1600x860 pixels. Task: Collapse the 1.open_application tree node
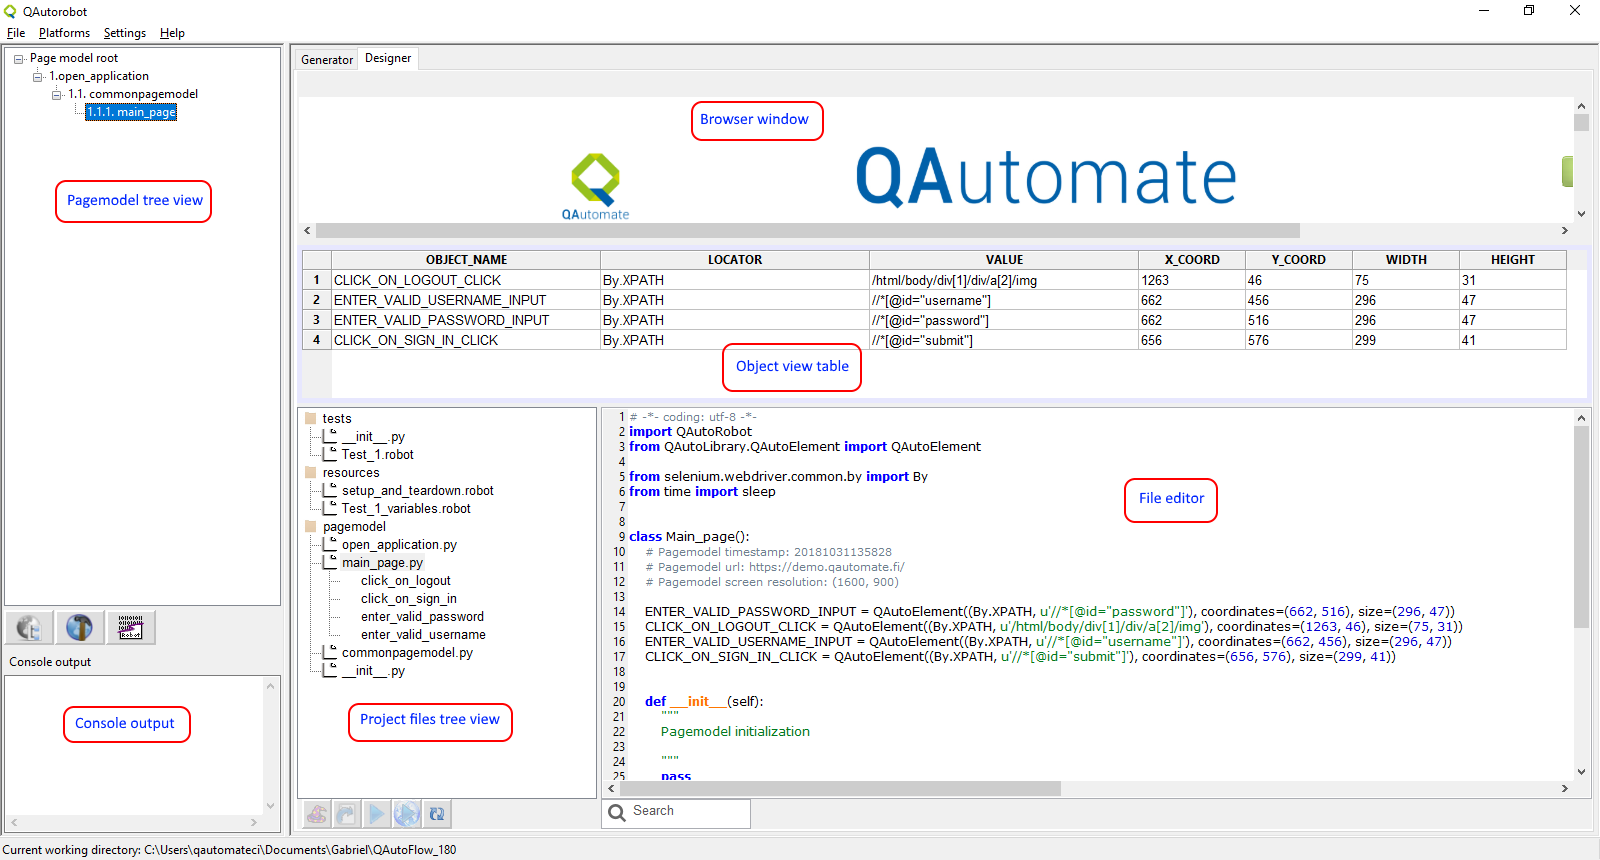point(38,77)
